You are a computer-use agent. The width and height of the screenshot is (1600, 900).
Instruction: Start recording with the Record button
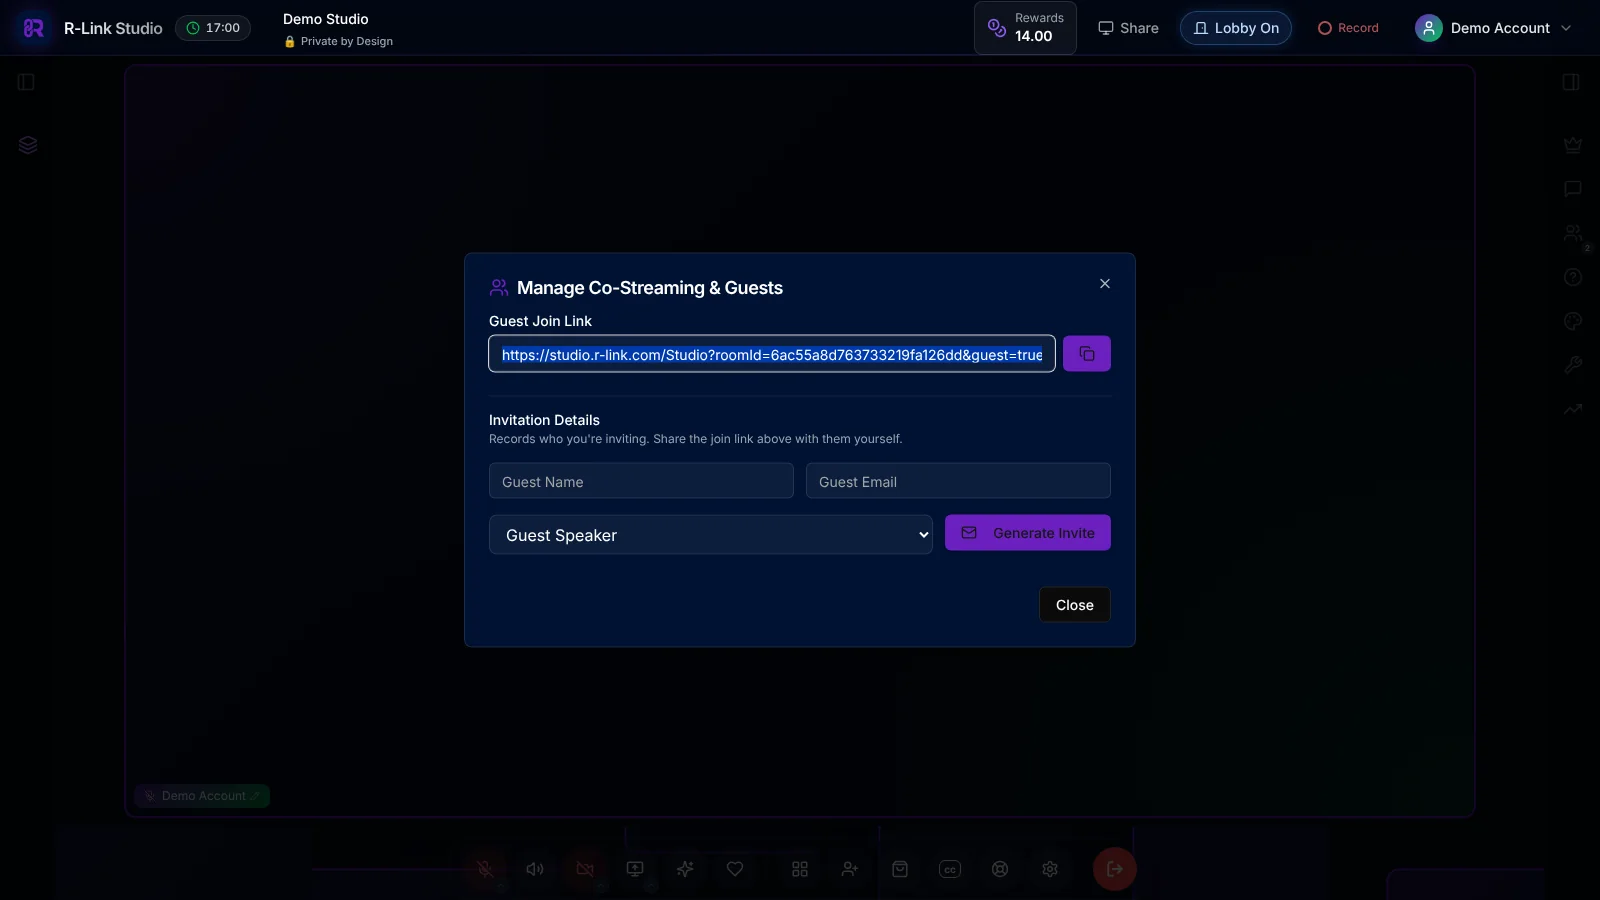[1348, 28]
